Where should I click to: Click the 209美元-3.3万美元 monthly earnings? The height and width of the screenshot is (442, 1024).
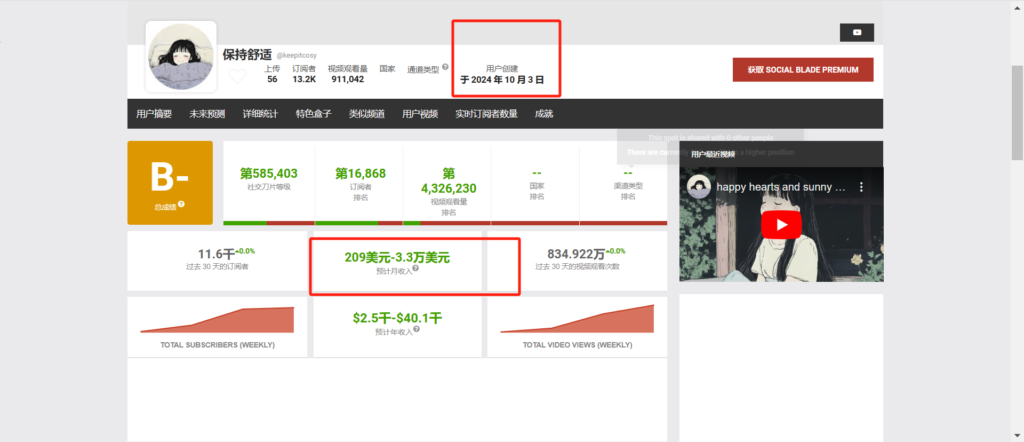(x=397, y=257)
